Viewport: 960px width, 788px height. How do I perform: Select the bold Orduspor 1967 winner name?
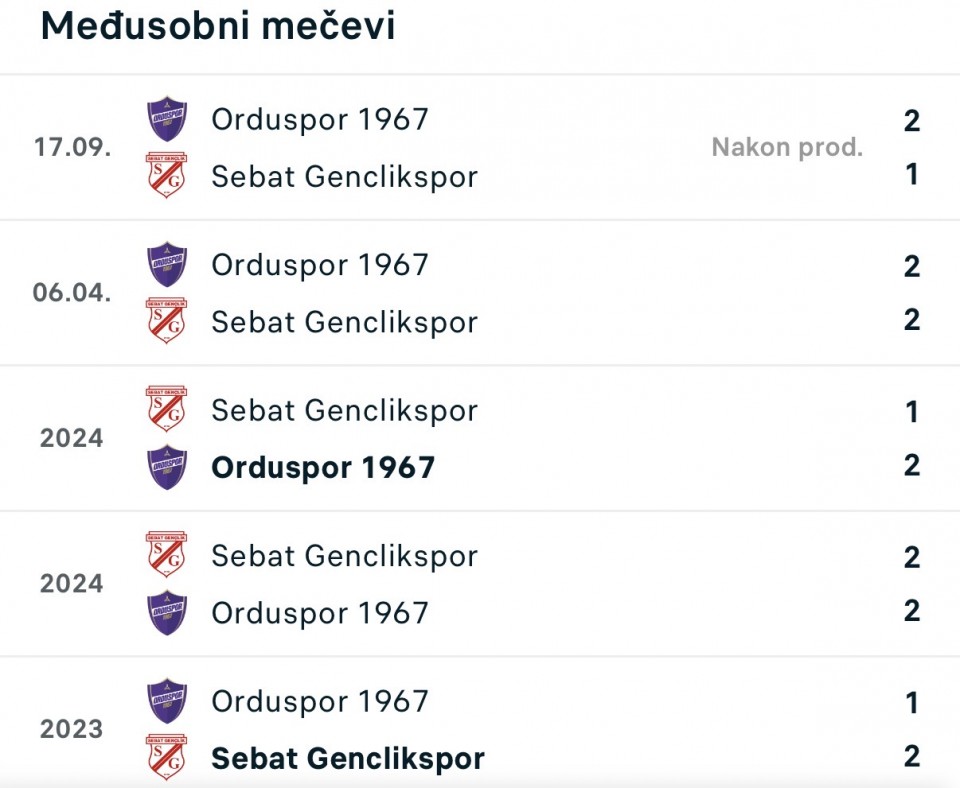click(323, 468)
